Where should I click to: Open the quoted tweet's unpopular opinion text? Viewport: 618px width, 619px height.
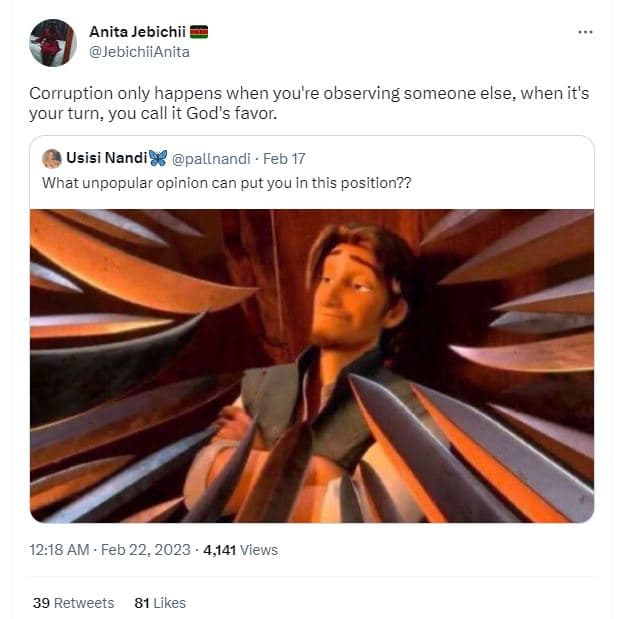coord(226,183)
